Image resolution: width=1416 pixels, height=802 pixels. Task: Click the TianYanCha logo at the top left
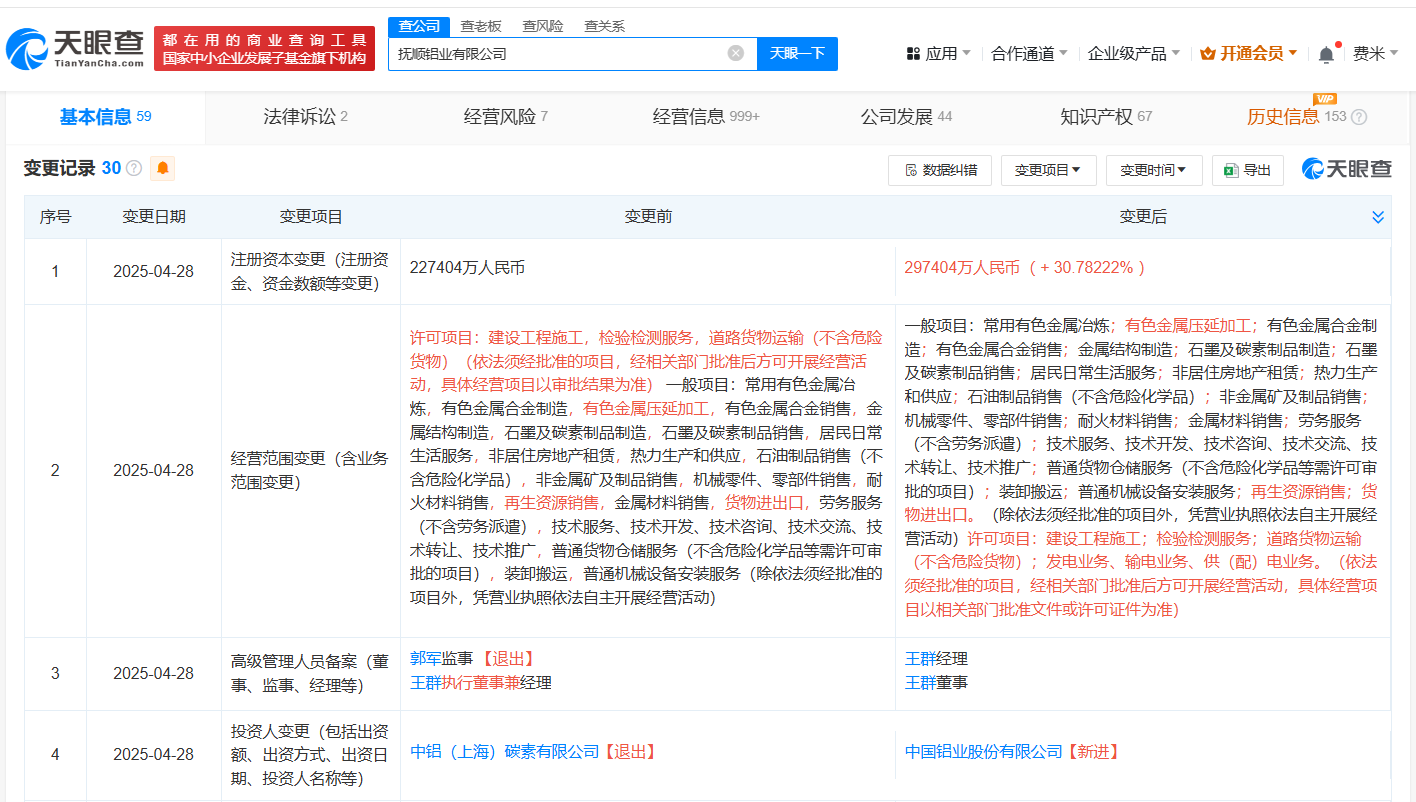(x=75, y=48)
